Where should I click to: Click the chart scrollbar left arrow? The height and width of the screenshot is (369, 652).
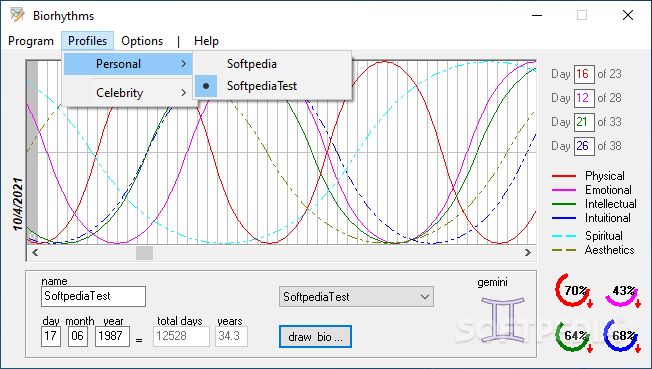click(35, 253)
